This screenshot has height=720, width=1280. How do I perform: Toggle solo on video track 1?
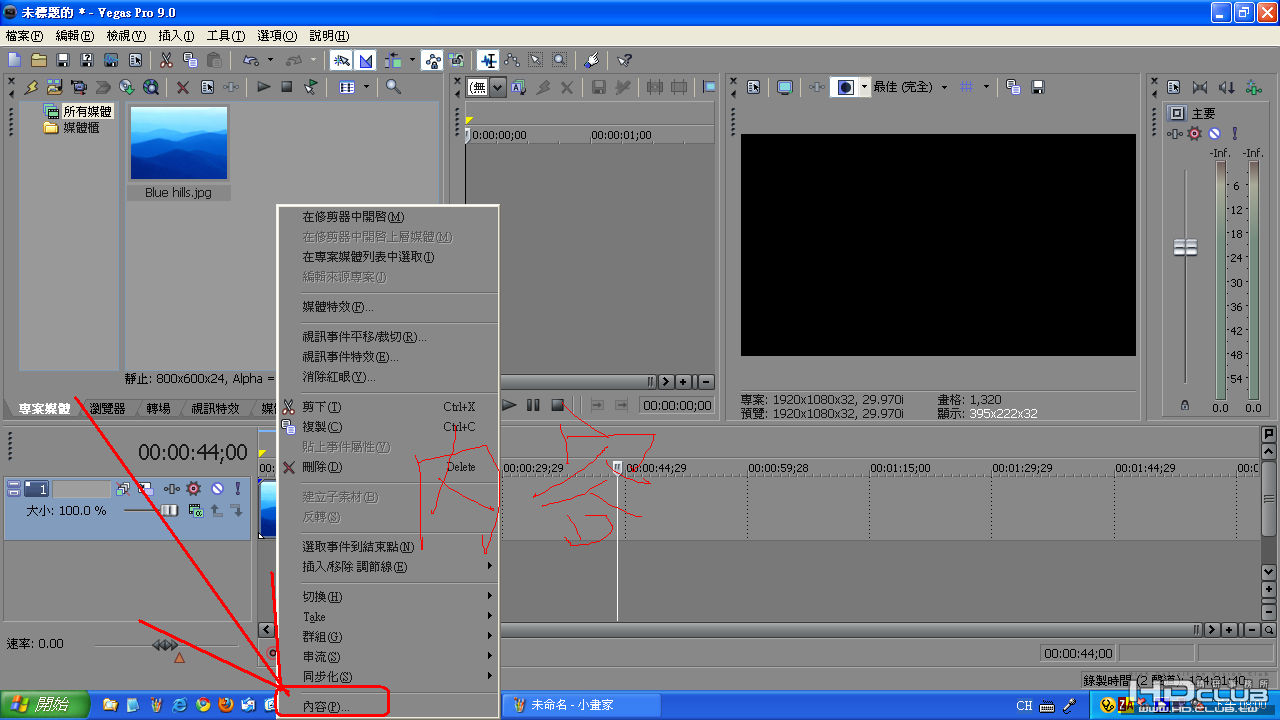[237, 489]
